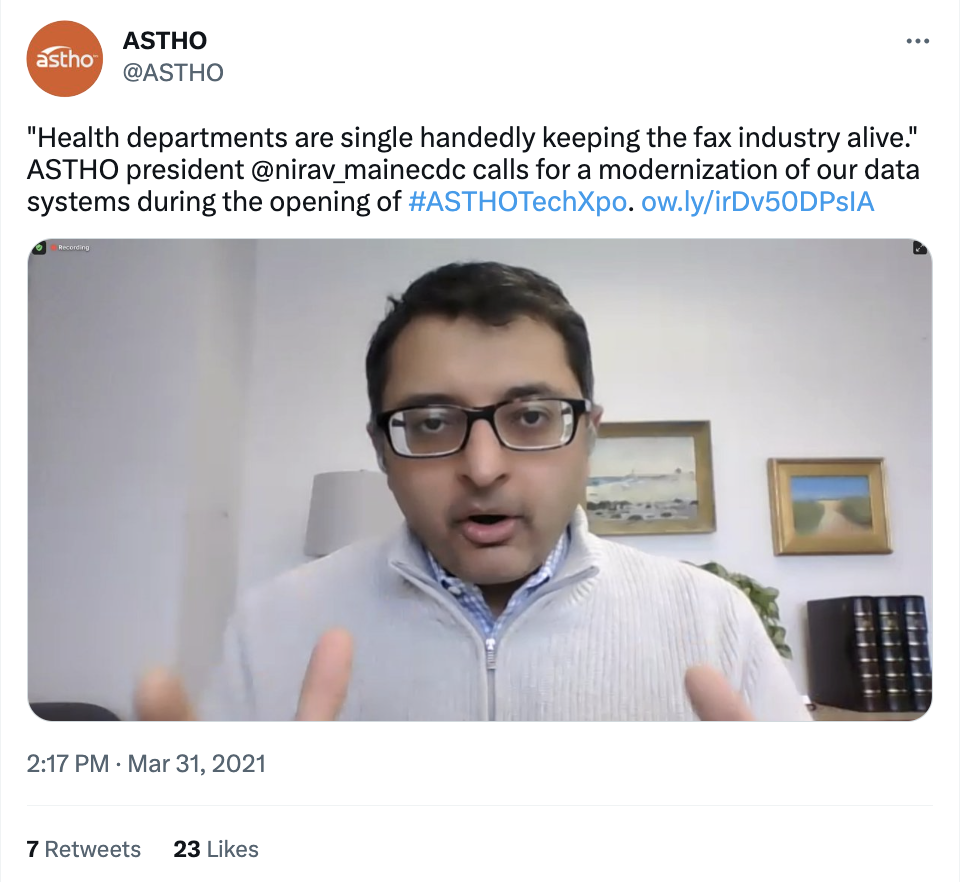Viewport: 960px width, 882px height.
Task: View the 23 Likes list
Action: 216,849
